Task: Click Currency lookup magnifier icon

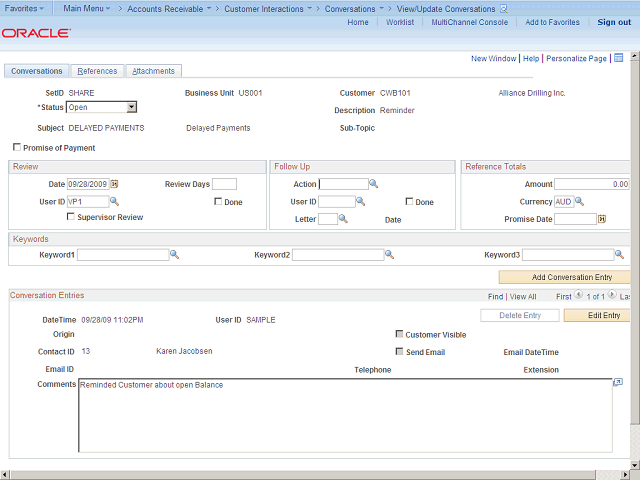Action: [579, 201]
